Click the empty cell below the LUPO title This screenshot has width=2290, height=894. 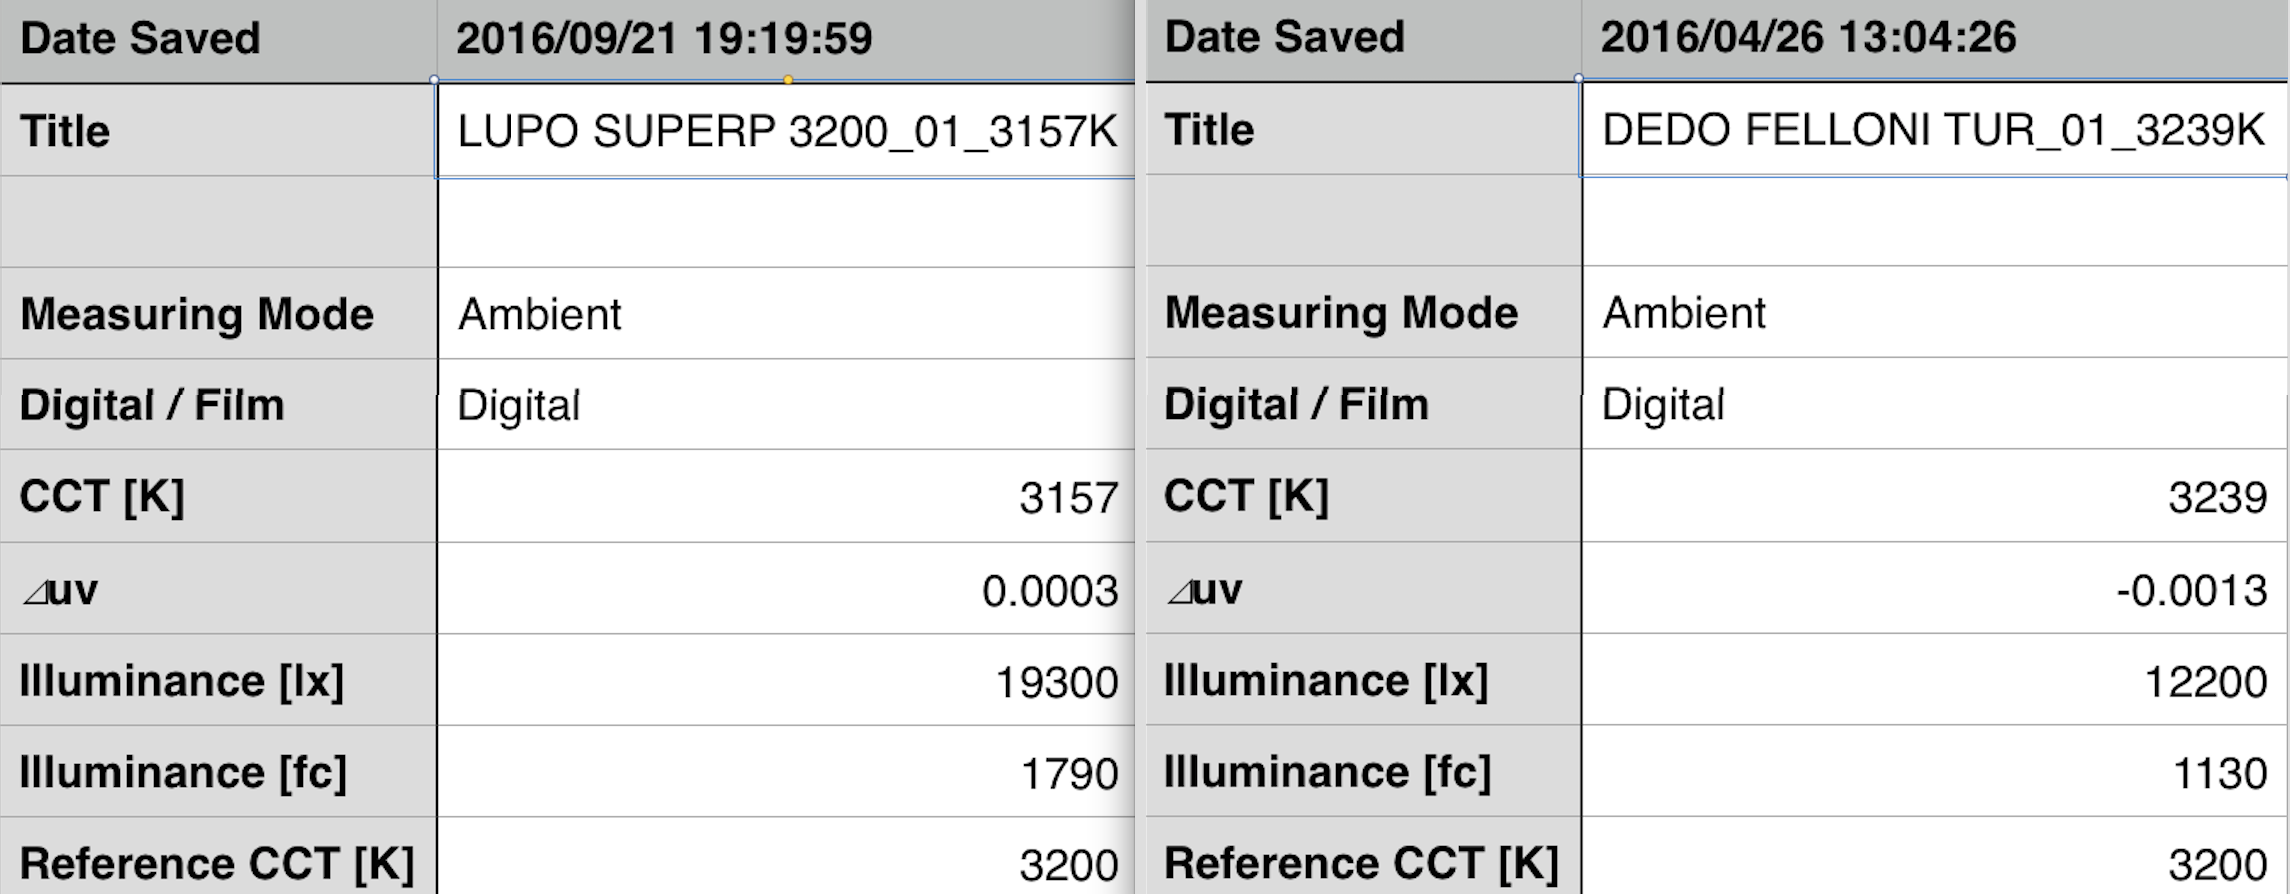[786, 222]
